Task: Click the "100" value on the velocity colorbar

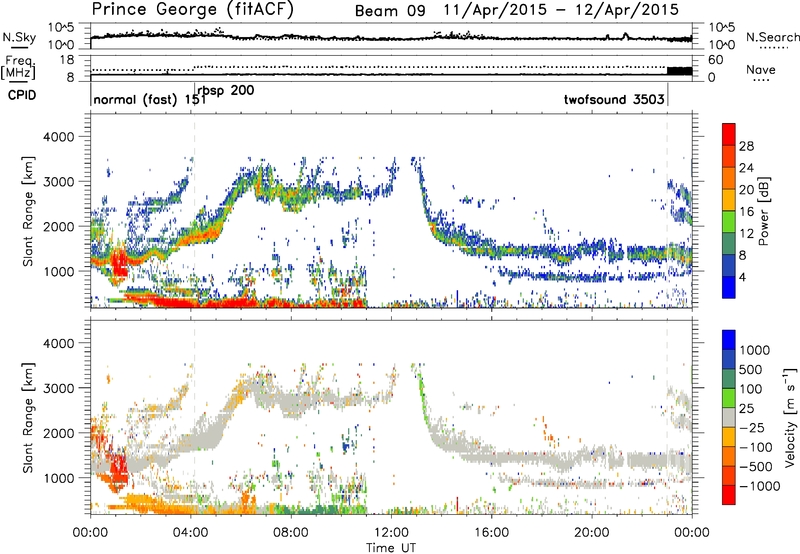Action: (750, 389)
